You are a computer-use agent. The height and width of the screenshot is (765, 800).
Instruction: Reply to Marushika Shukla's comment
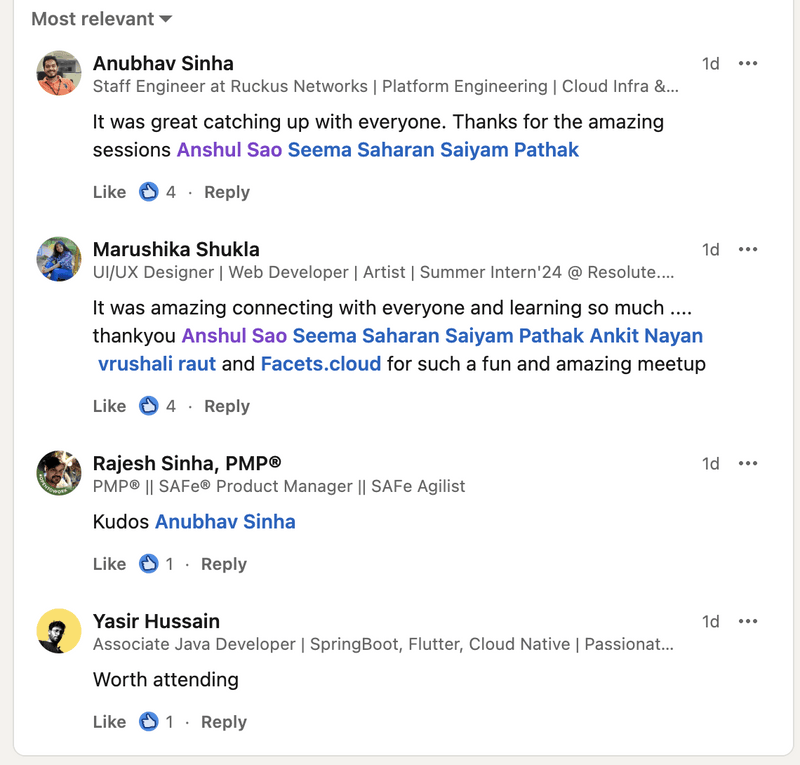(227, 405)
